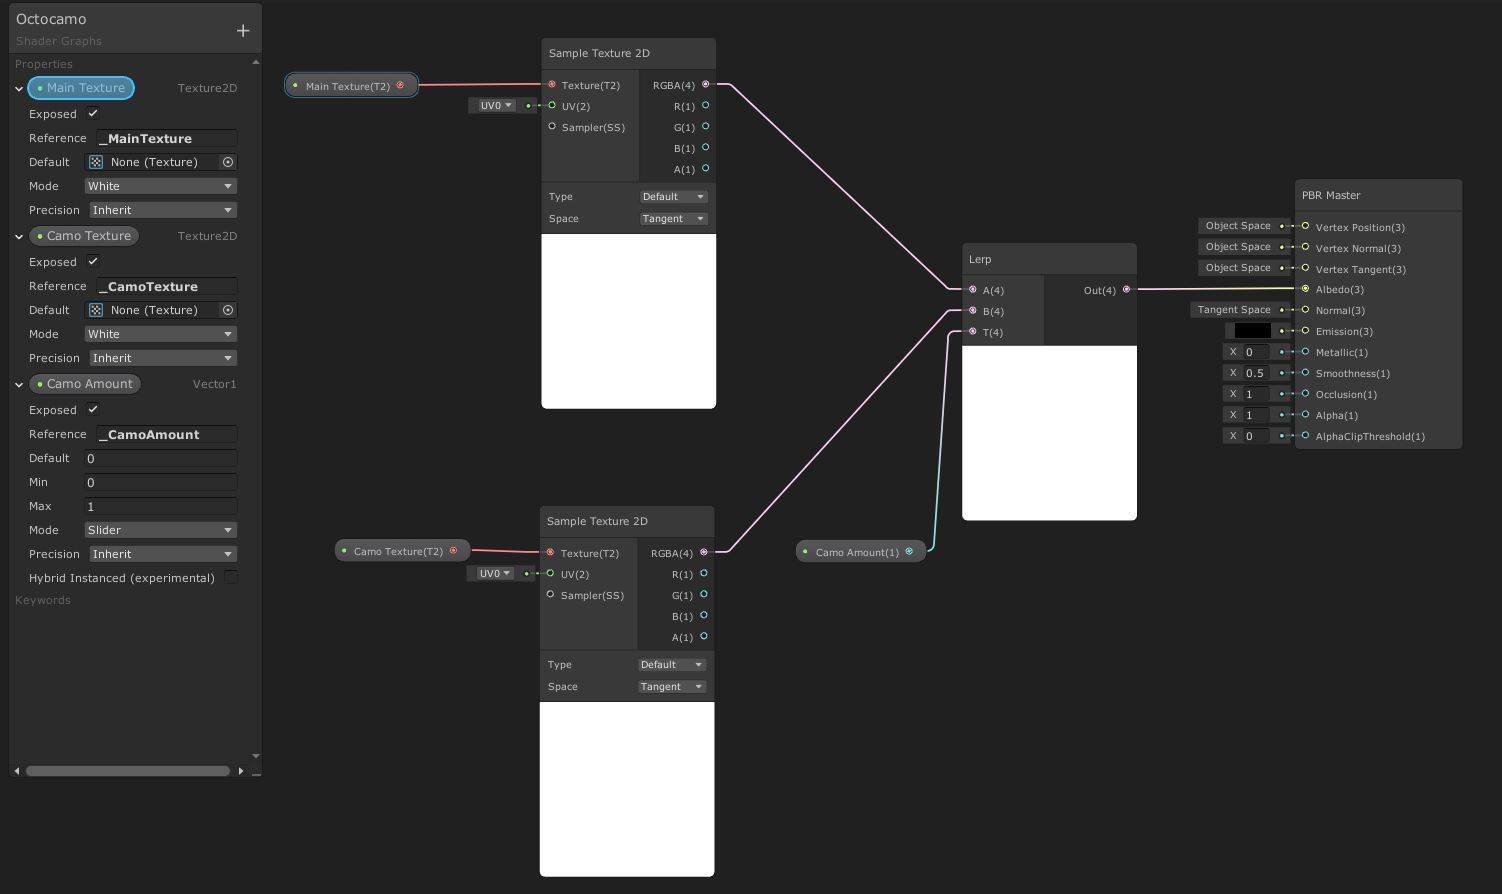The image size is (1502, 894).
Task: Click the Albedo(3) input port on PBR Master
Action: coord(1305,289)
